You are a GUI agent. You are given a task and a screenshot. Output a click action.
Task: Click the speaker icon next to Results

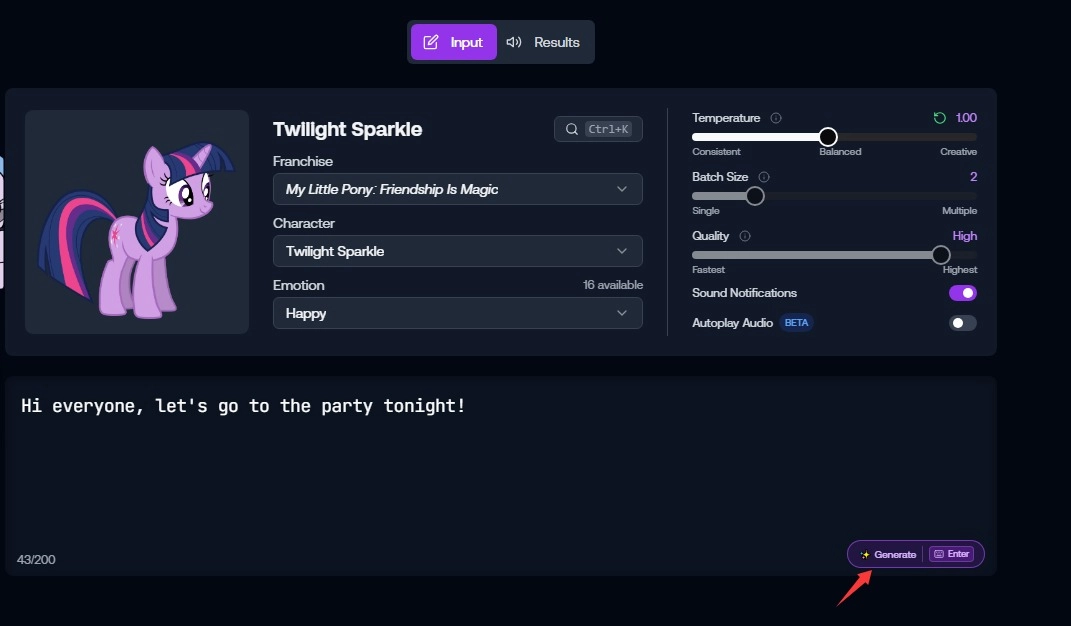click(x=514, y=42)
